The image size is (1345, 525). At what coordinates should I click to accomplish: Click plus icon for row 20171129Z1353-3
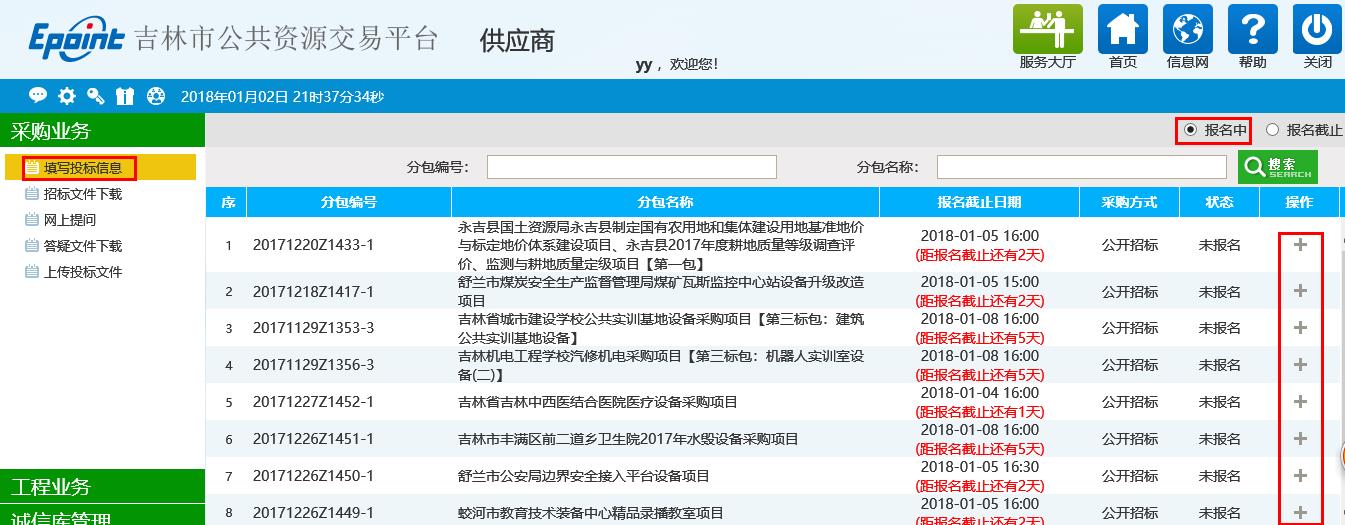pos(1300,328)
